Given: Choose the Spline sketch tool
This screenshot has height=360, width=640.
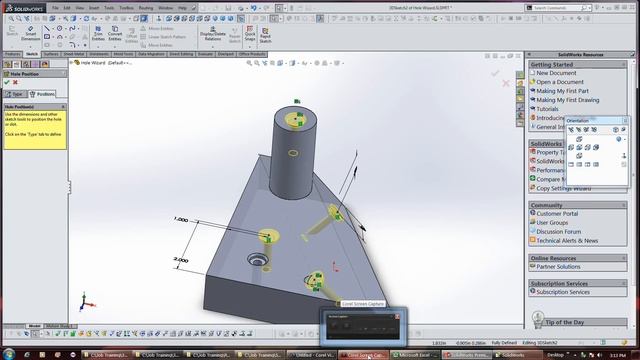Looking at the screenshot, I should point(72,28).
